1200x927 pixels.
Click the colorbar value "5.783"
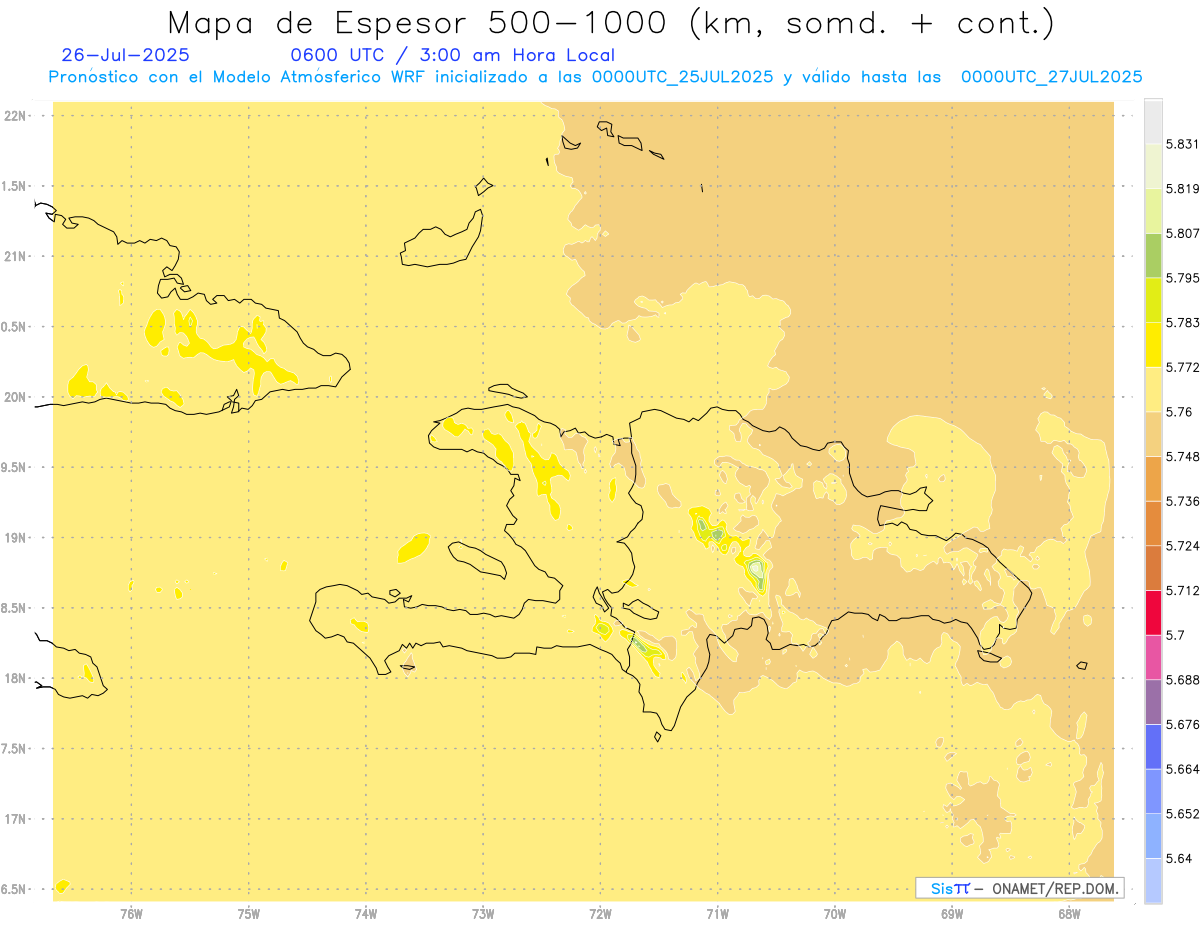click(1183, 322)
